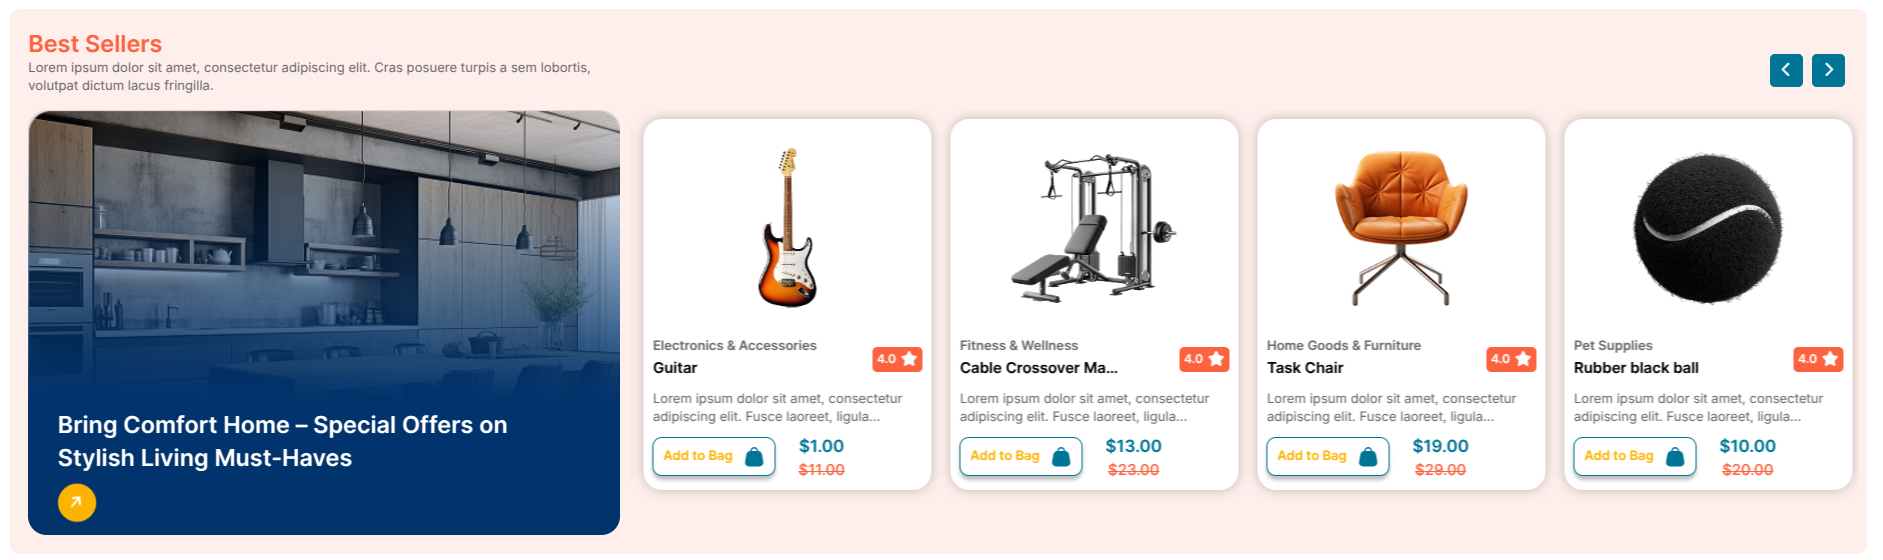Click the next arrow in Best Sellers carousel
This screenshot has width=1883, height=560.
pyautogui.click(x=1828, y=70)
